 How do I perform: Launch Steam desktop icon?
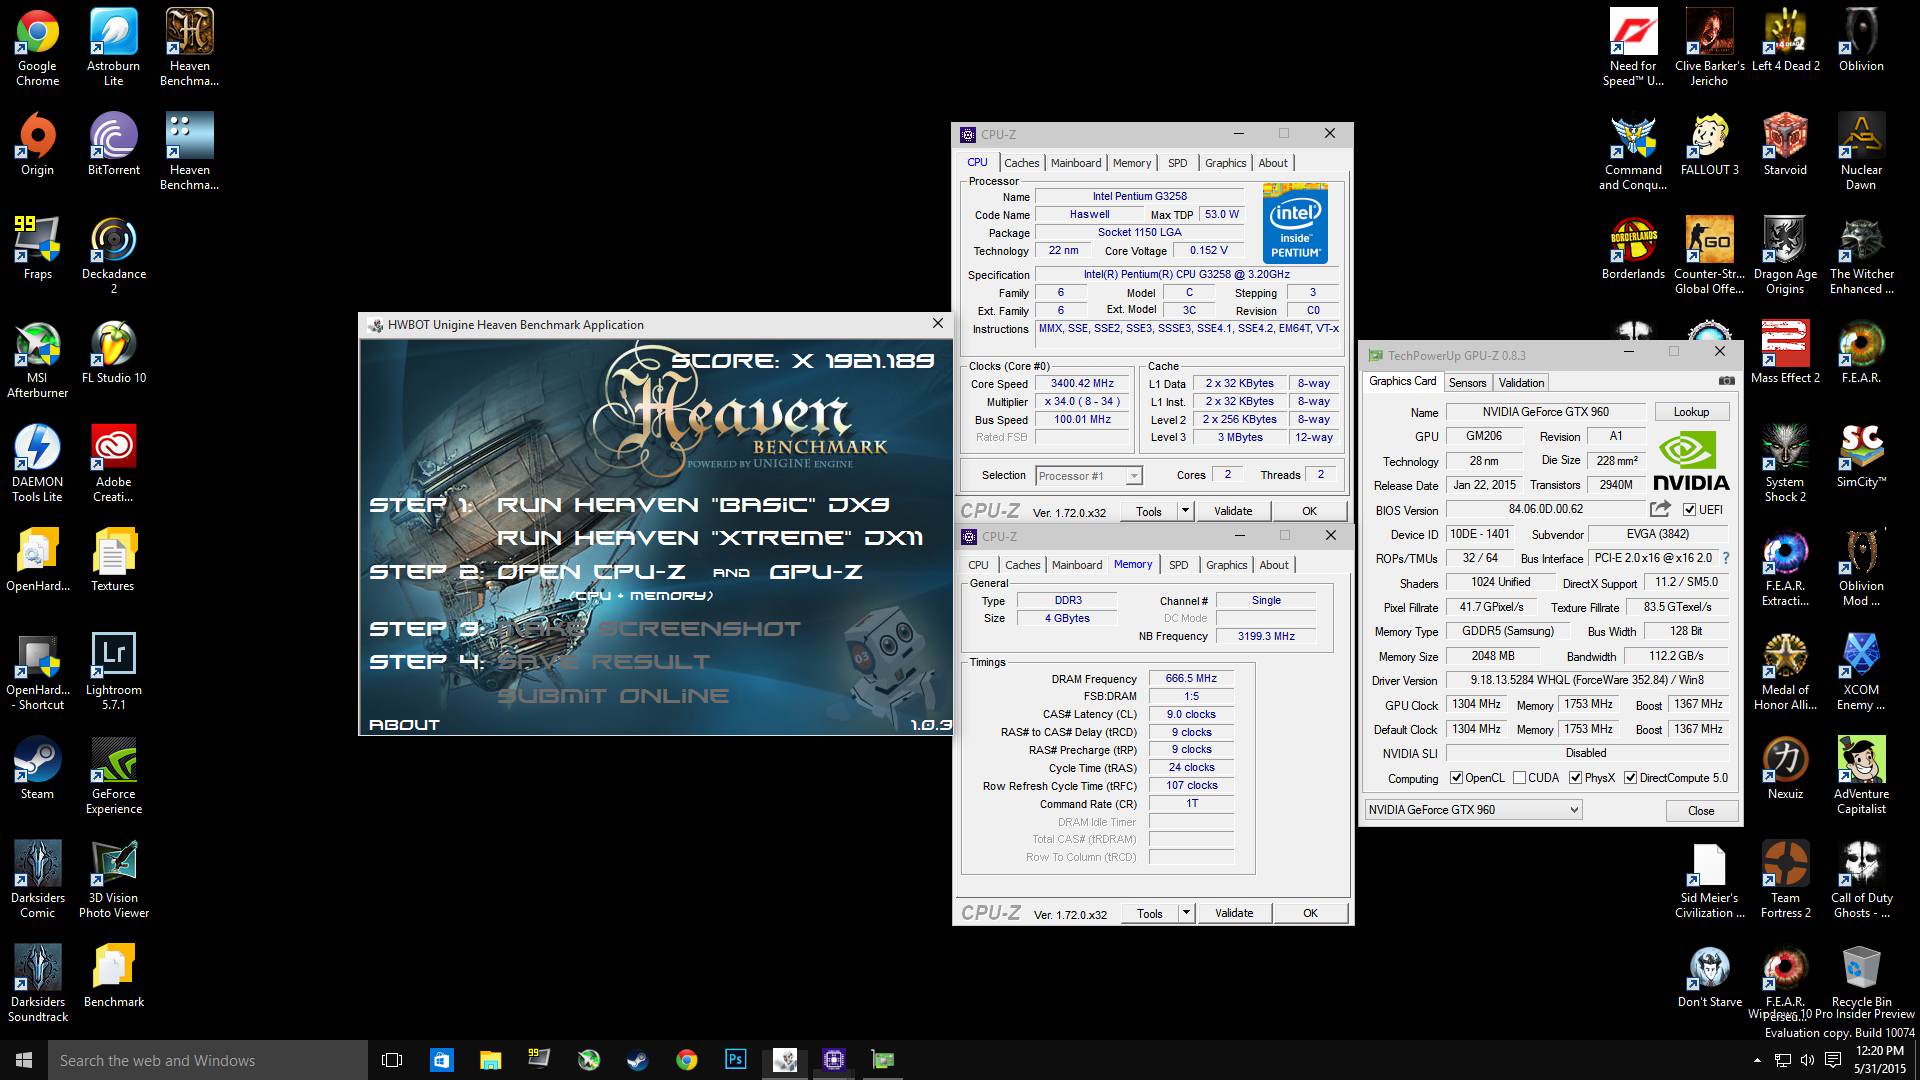(37, 769)
